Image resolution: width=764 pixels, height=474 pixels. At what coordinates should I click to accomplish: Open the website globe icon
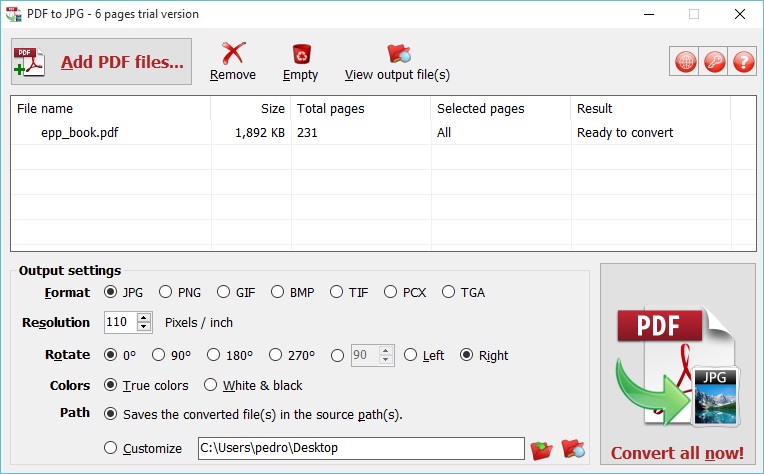(685, 62)
